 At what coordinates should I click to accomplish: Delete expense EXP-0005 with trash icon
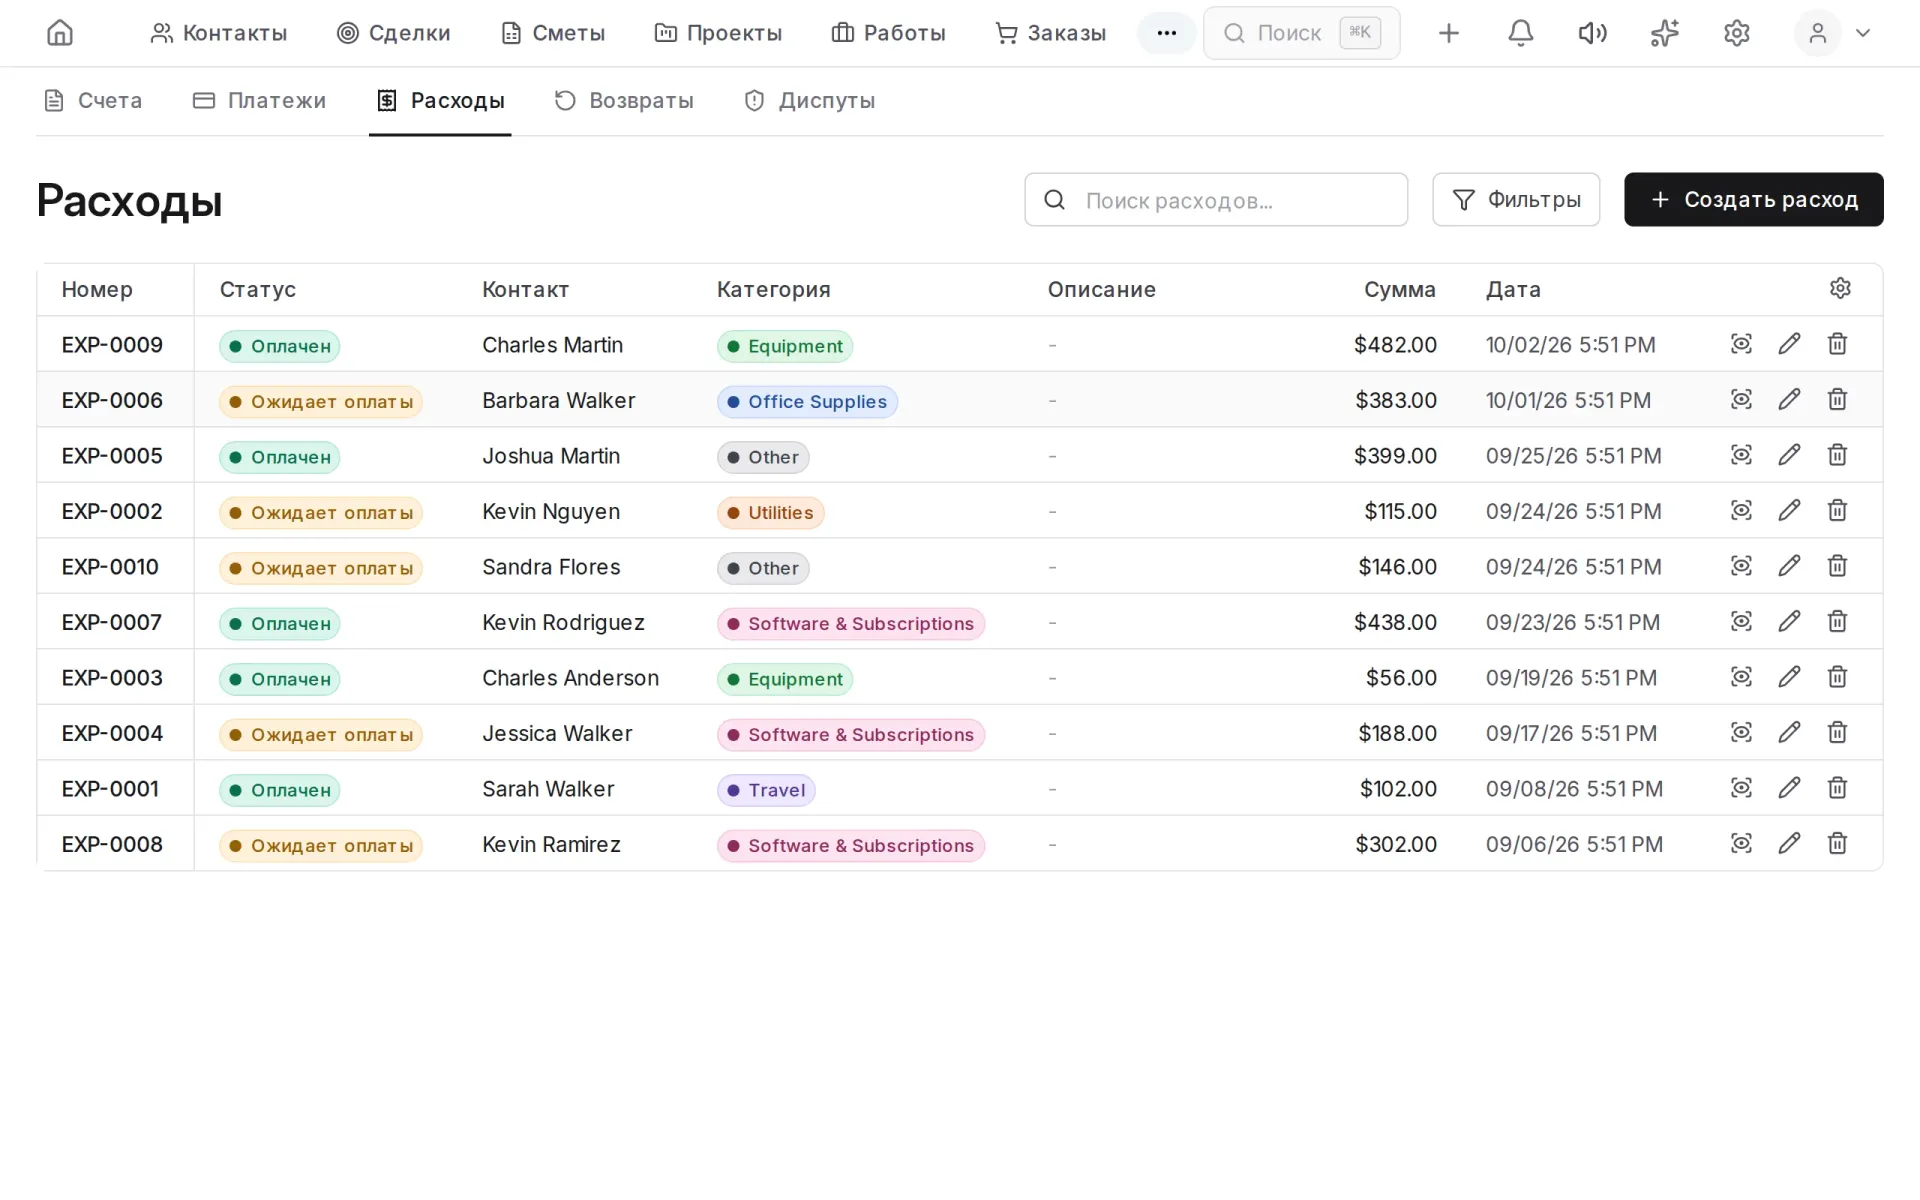coord(1837,455)
